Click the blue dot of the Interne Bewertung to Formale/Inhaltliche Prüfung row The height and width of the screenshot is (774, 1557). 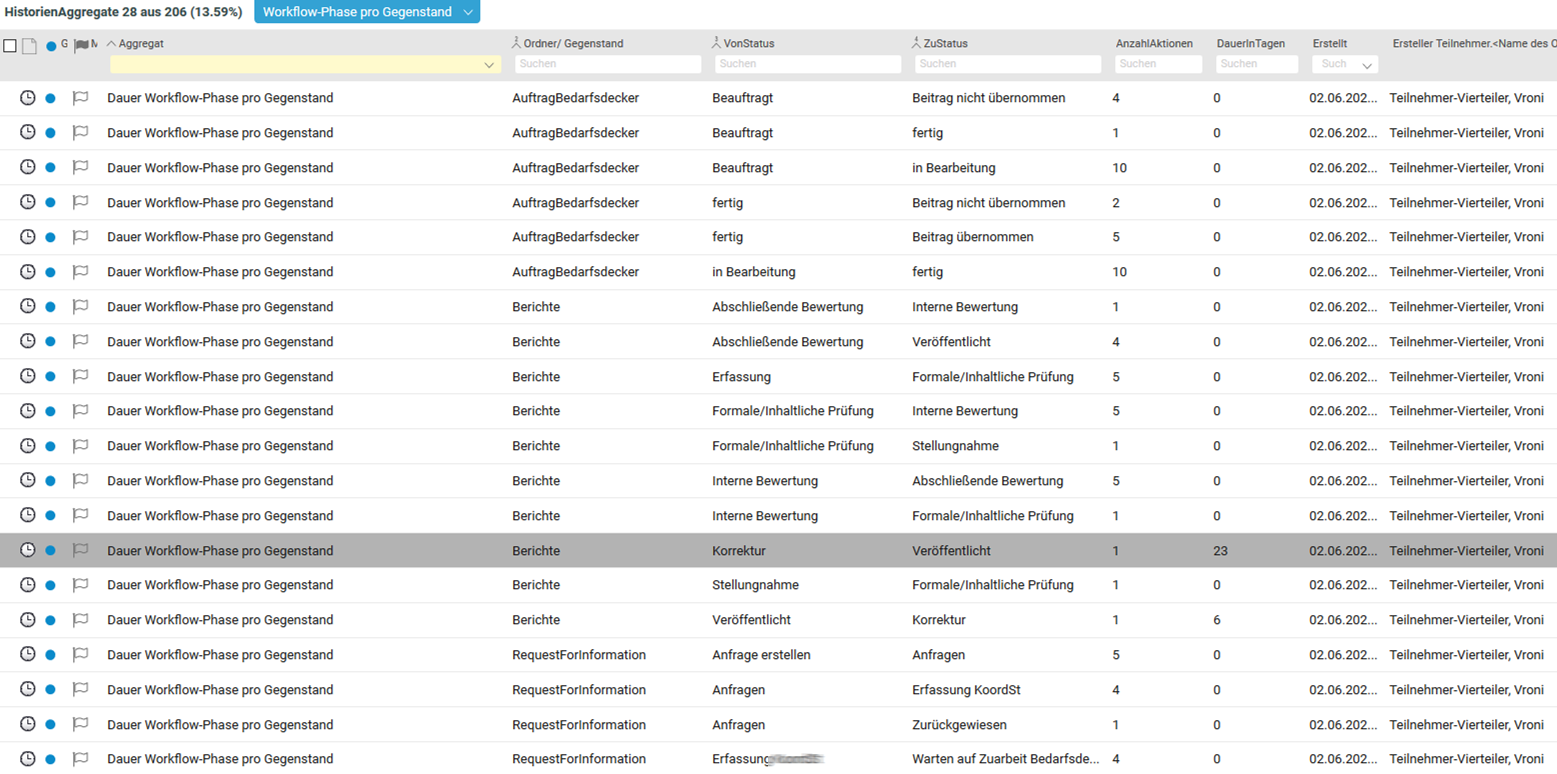(51, 516)
